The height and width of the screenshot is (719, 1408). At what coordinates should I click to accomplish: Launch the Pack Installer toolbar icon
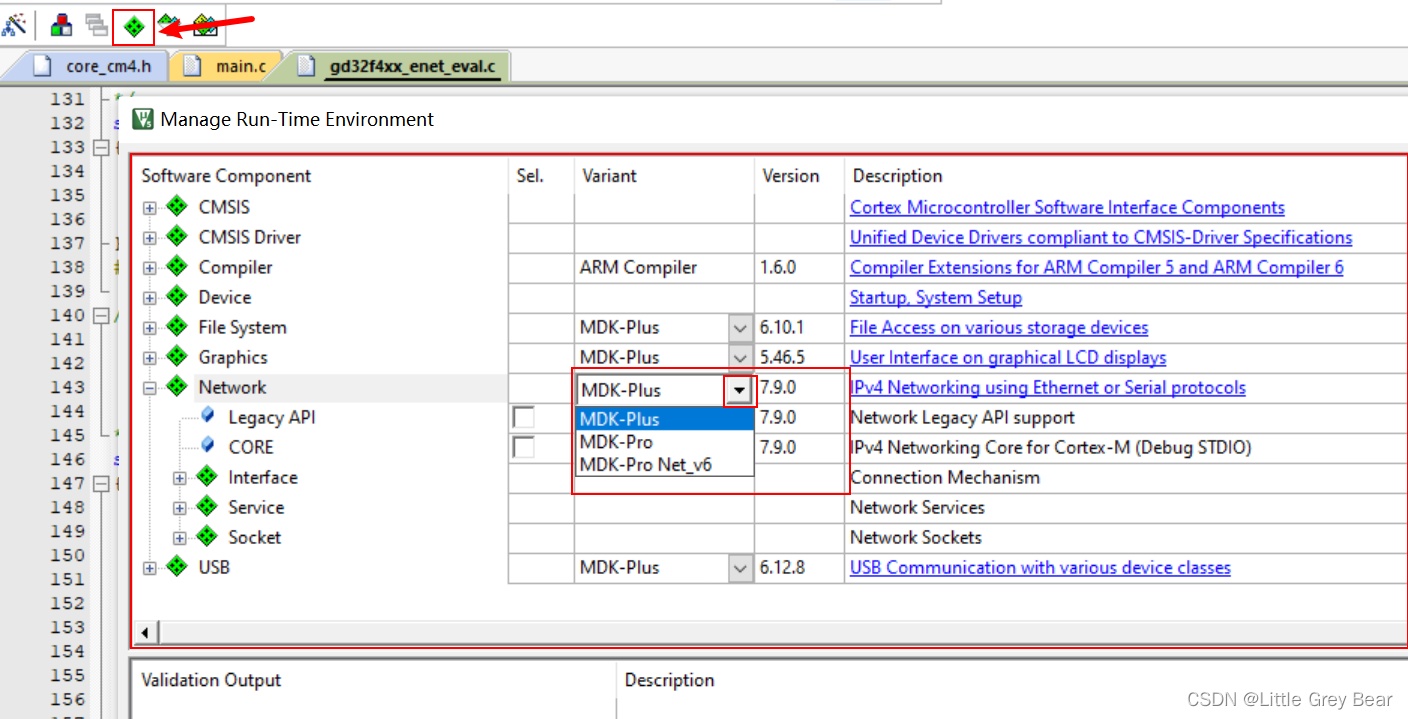click(205, 25)
